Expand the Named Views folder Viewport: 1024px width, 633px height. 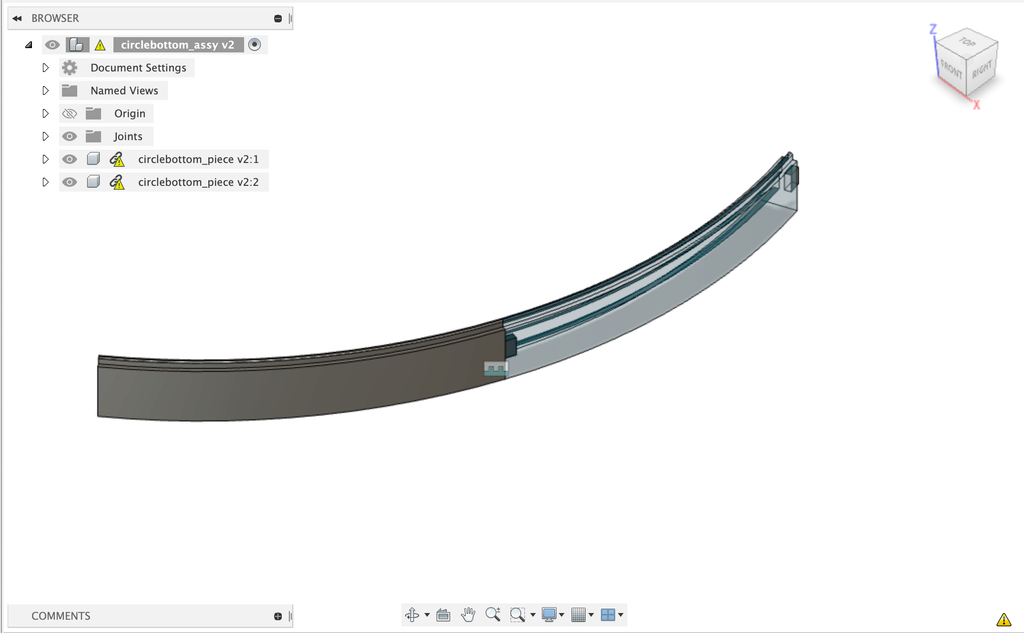click(46, 91)
